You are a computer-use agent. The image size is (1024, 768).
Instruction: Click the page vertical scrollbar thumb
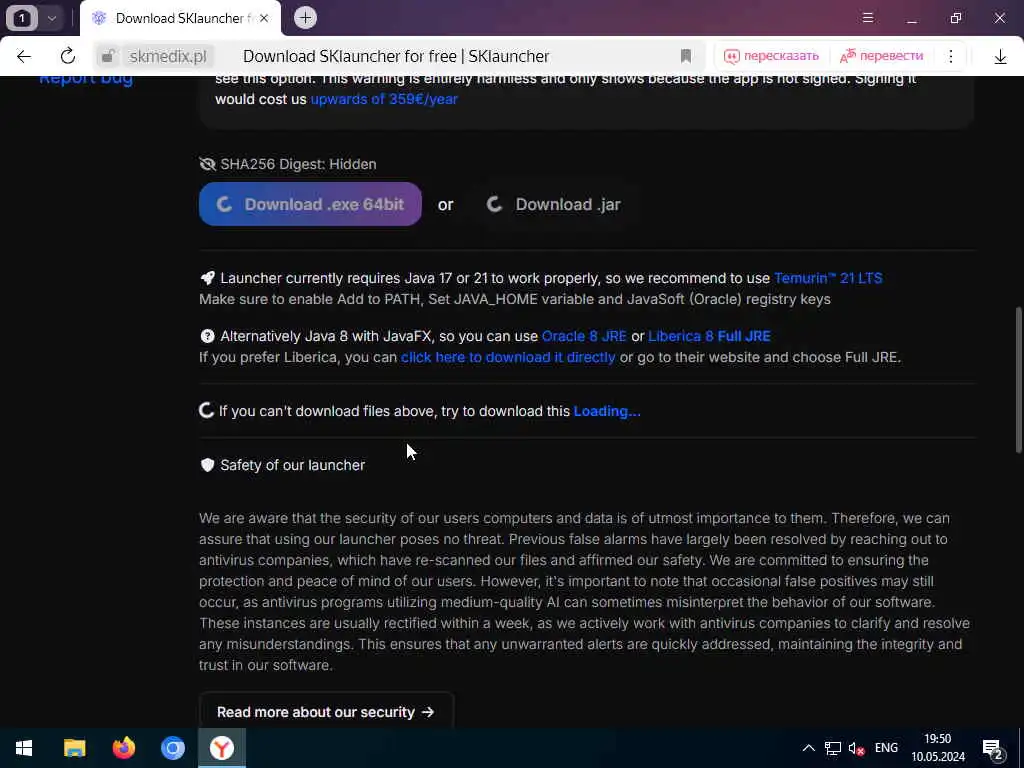(1018, 379)
